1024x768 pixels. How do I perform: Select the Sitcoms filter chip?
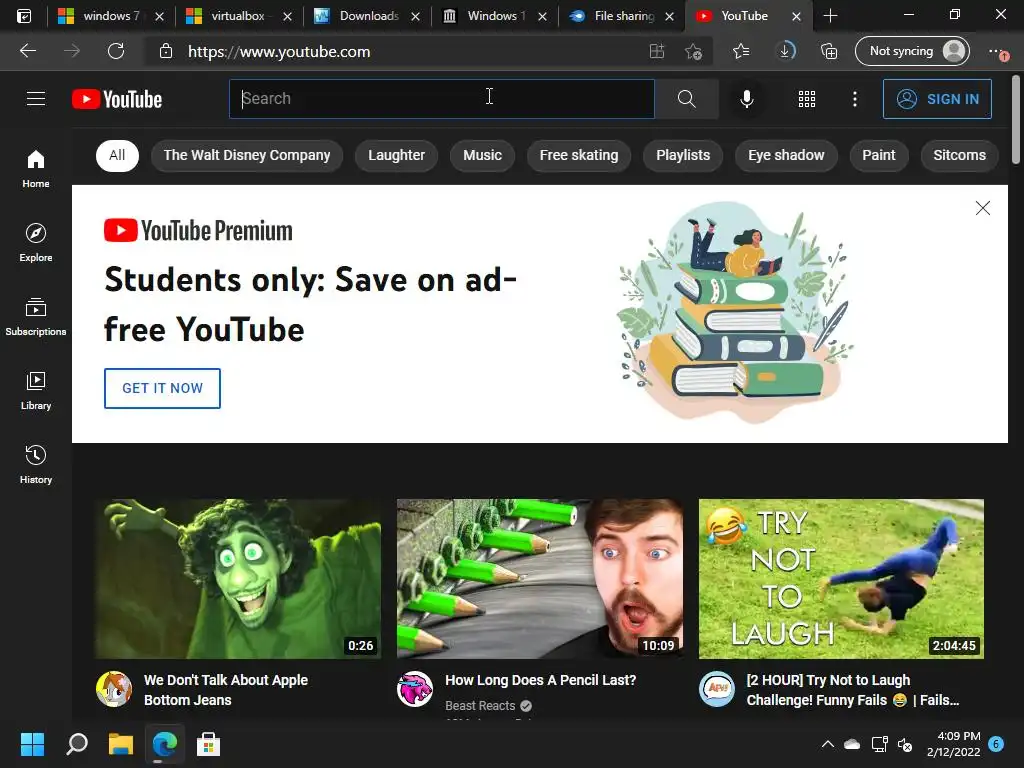(x=959, y=155)
